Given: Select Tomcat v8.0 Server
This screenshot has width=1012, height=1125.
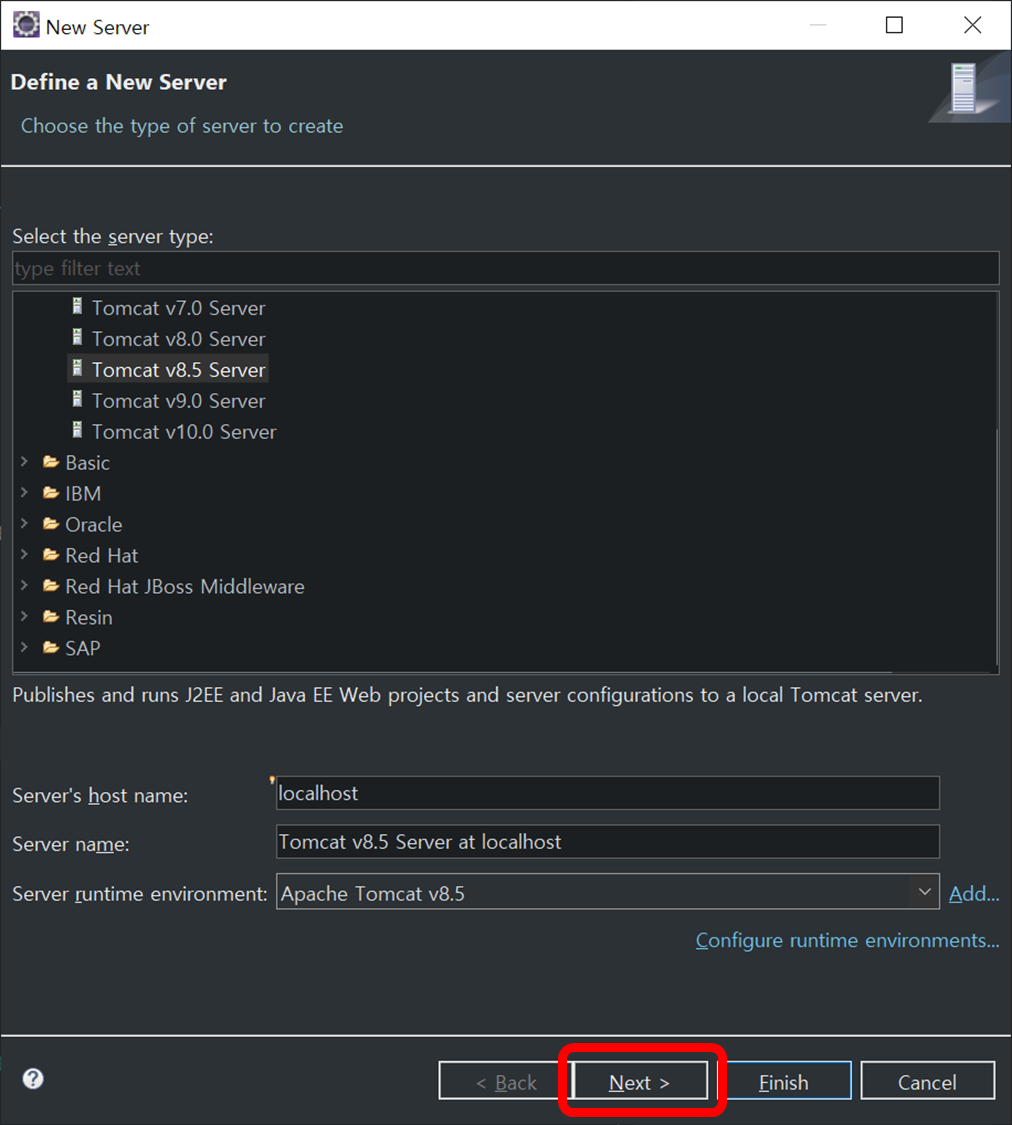Looking at the screenshot, I should 179,339.
